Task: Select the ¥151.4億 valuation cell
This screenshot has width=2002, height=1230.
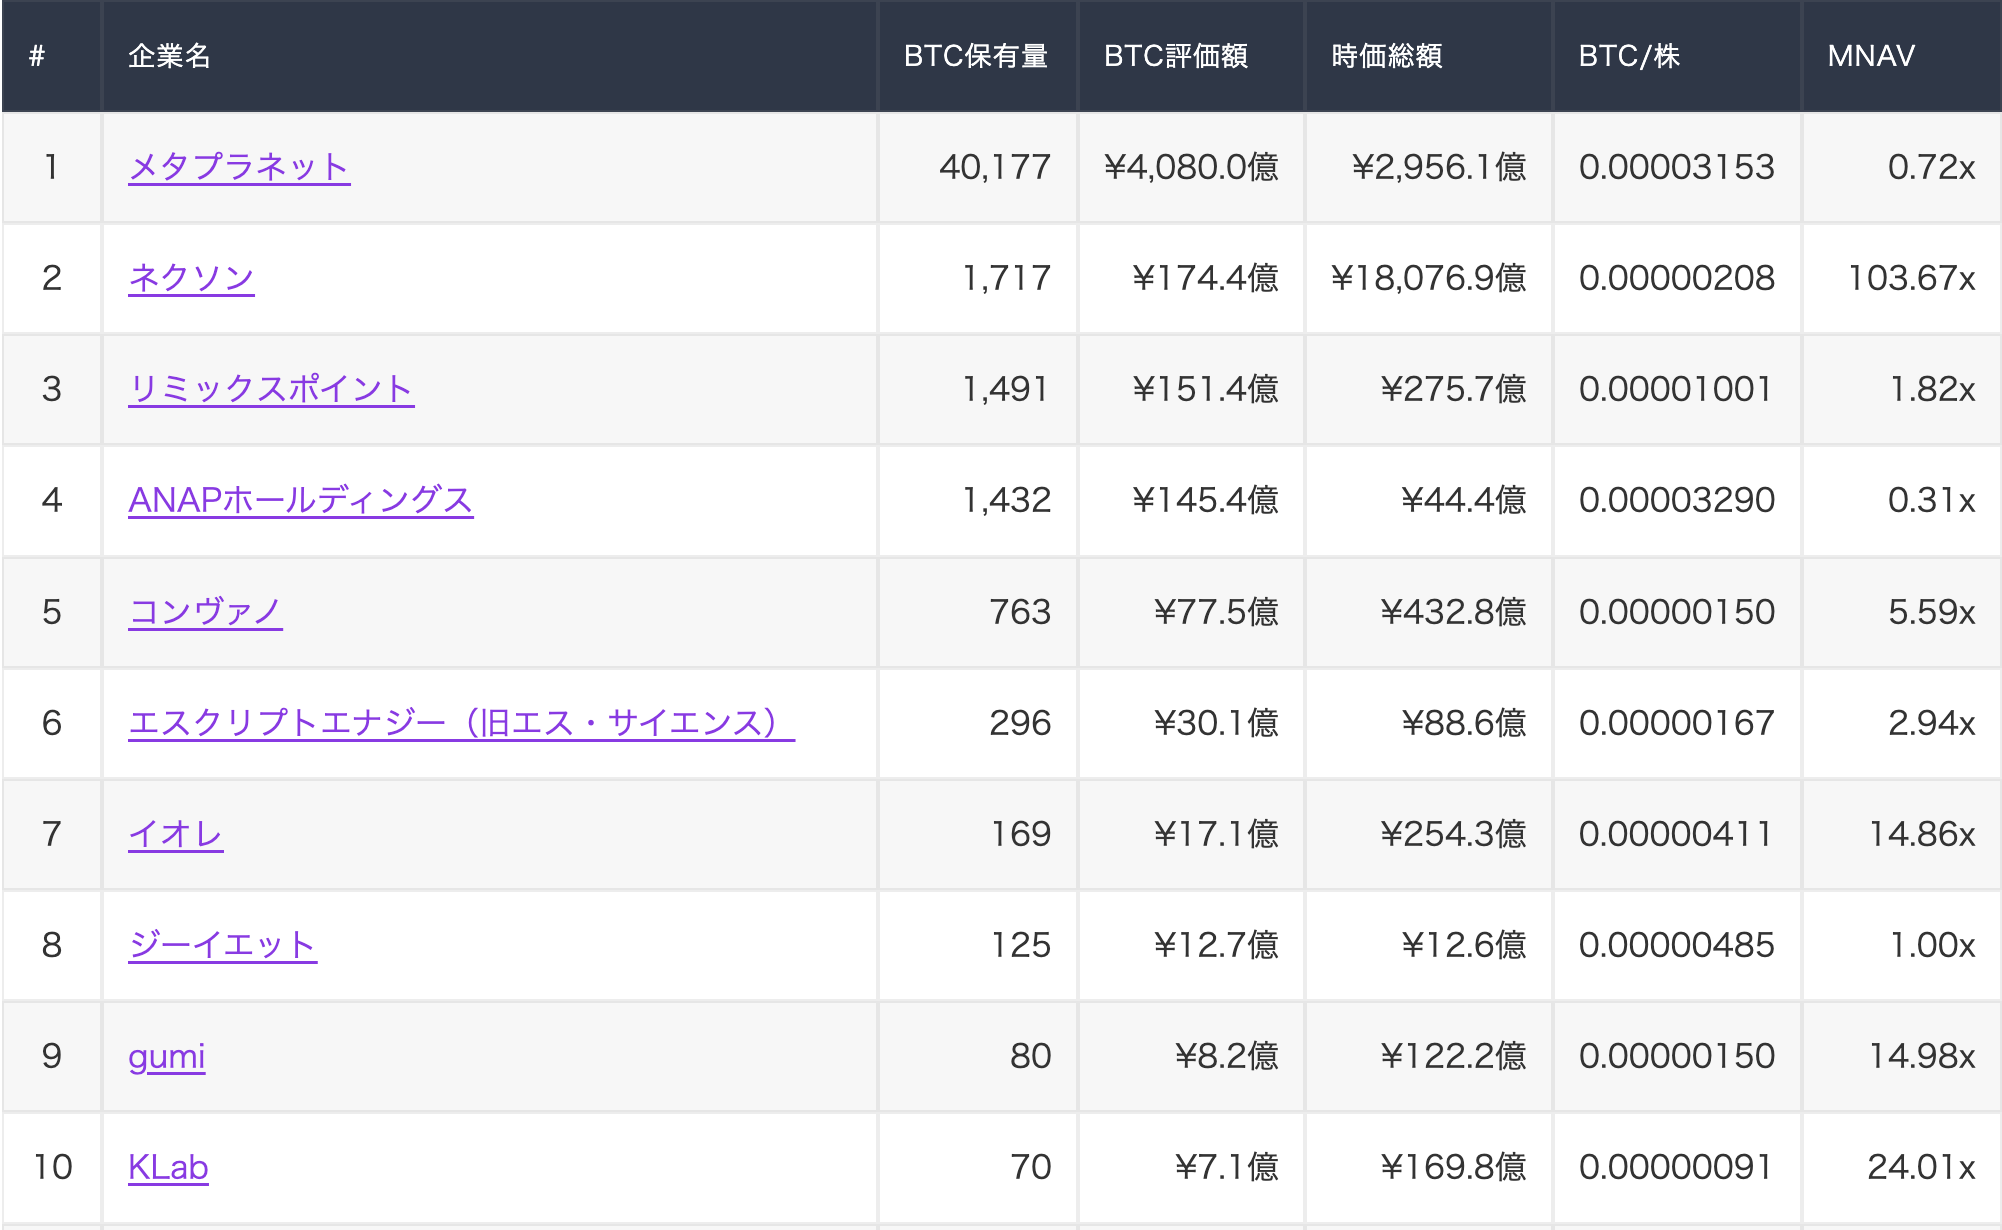Action: [1191, 389]
